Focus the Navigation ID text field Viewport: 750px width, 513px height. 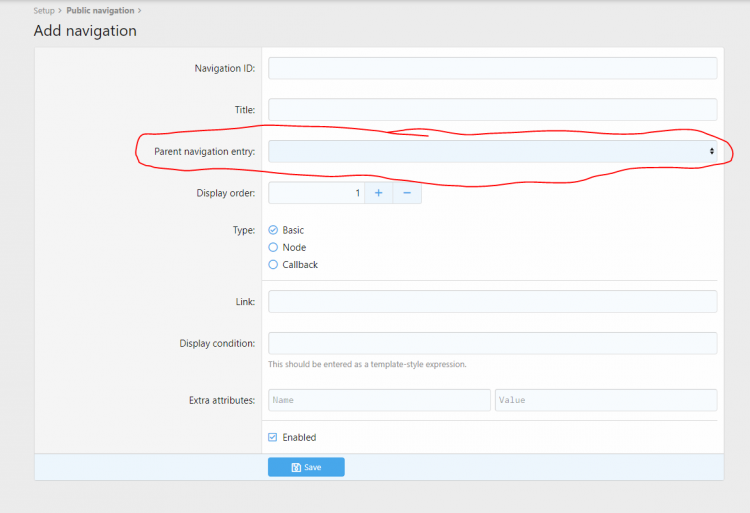[x=492, y=68]
